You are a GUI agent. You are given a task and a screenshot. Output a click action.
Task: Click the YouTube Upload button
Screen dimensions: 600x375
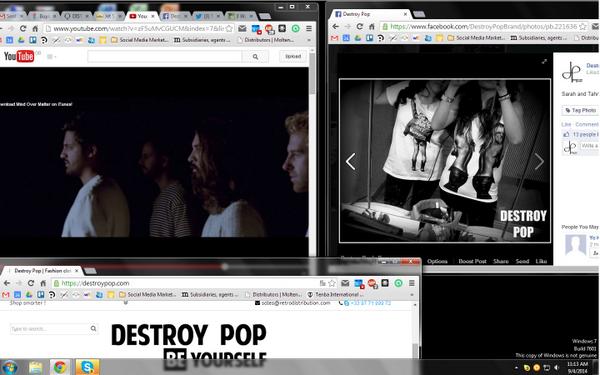[293, 56]
